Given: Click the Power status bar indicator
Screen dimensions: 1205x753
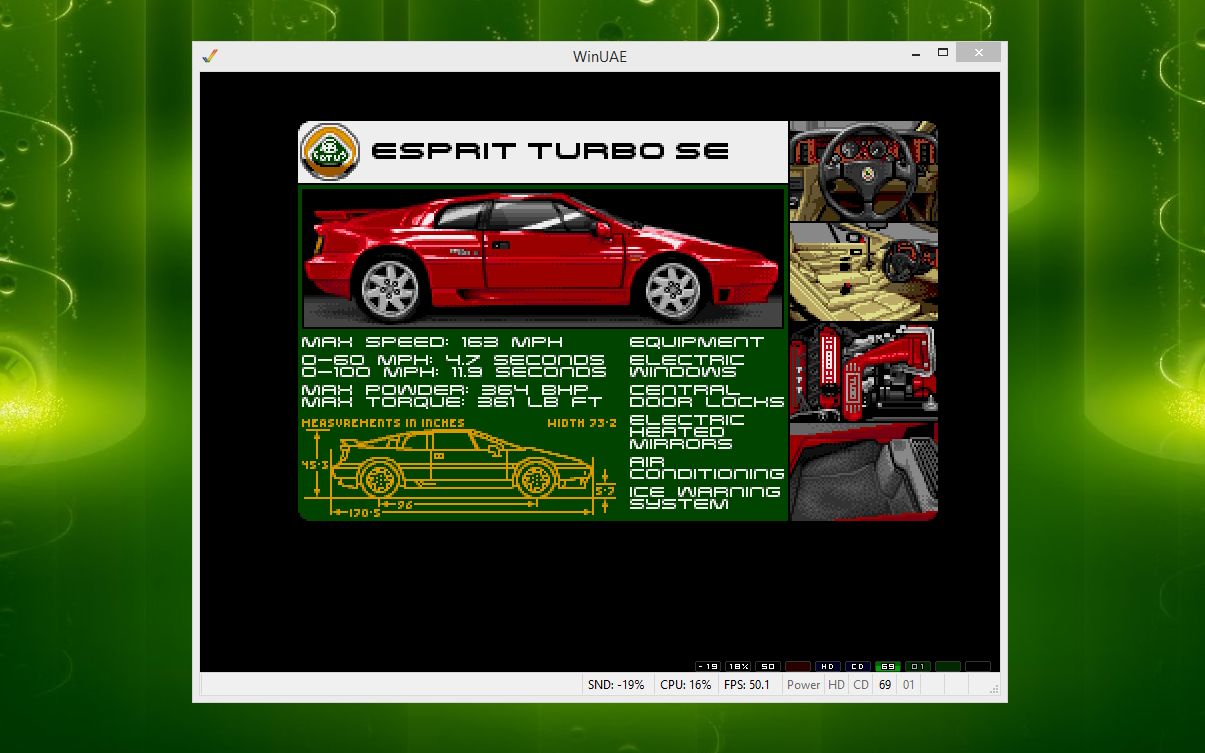Looking at the screenshot, I should 803,685.
